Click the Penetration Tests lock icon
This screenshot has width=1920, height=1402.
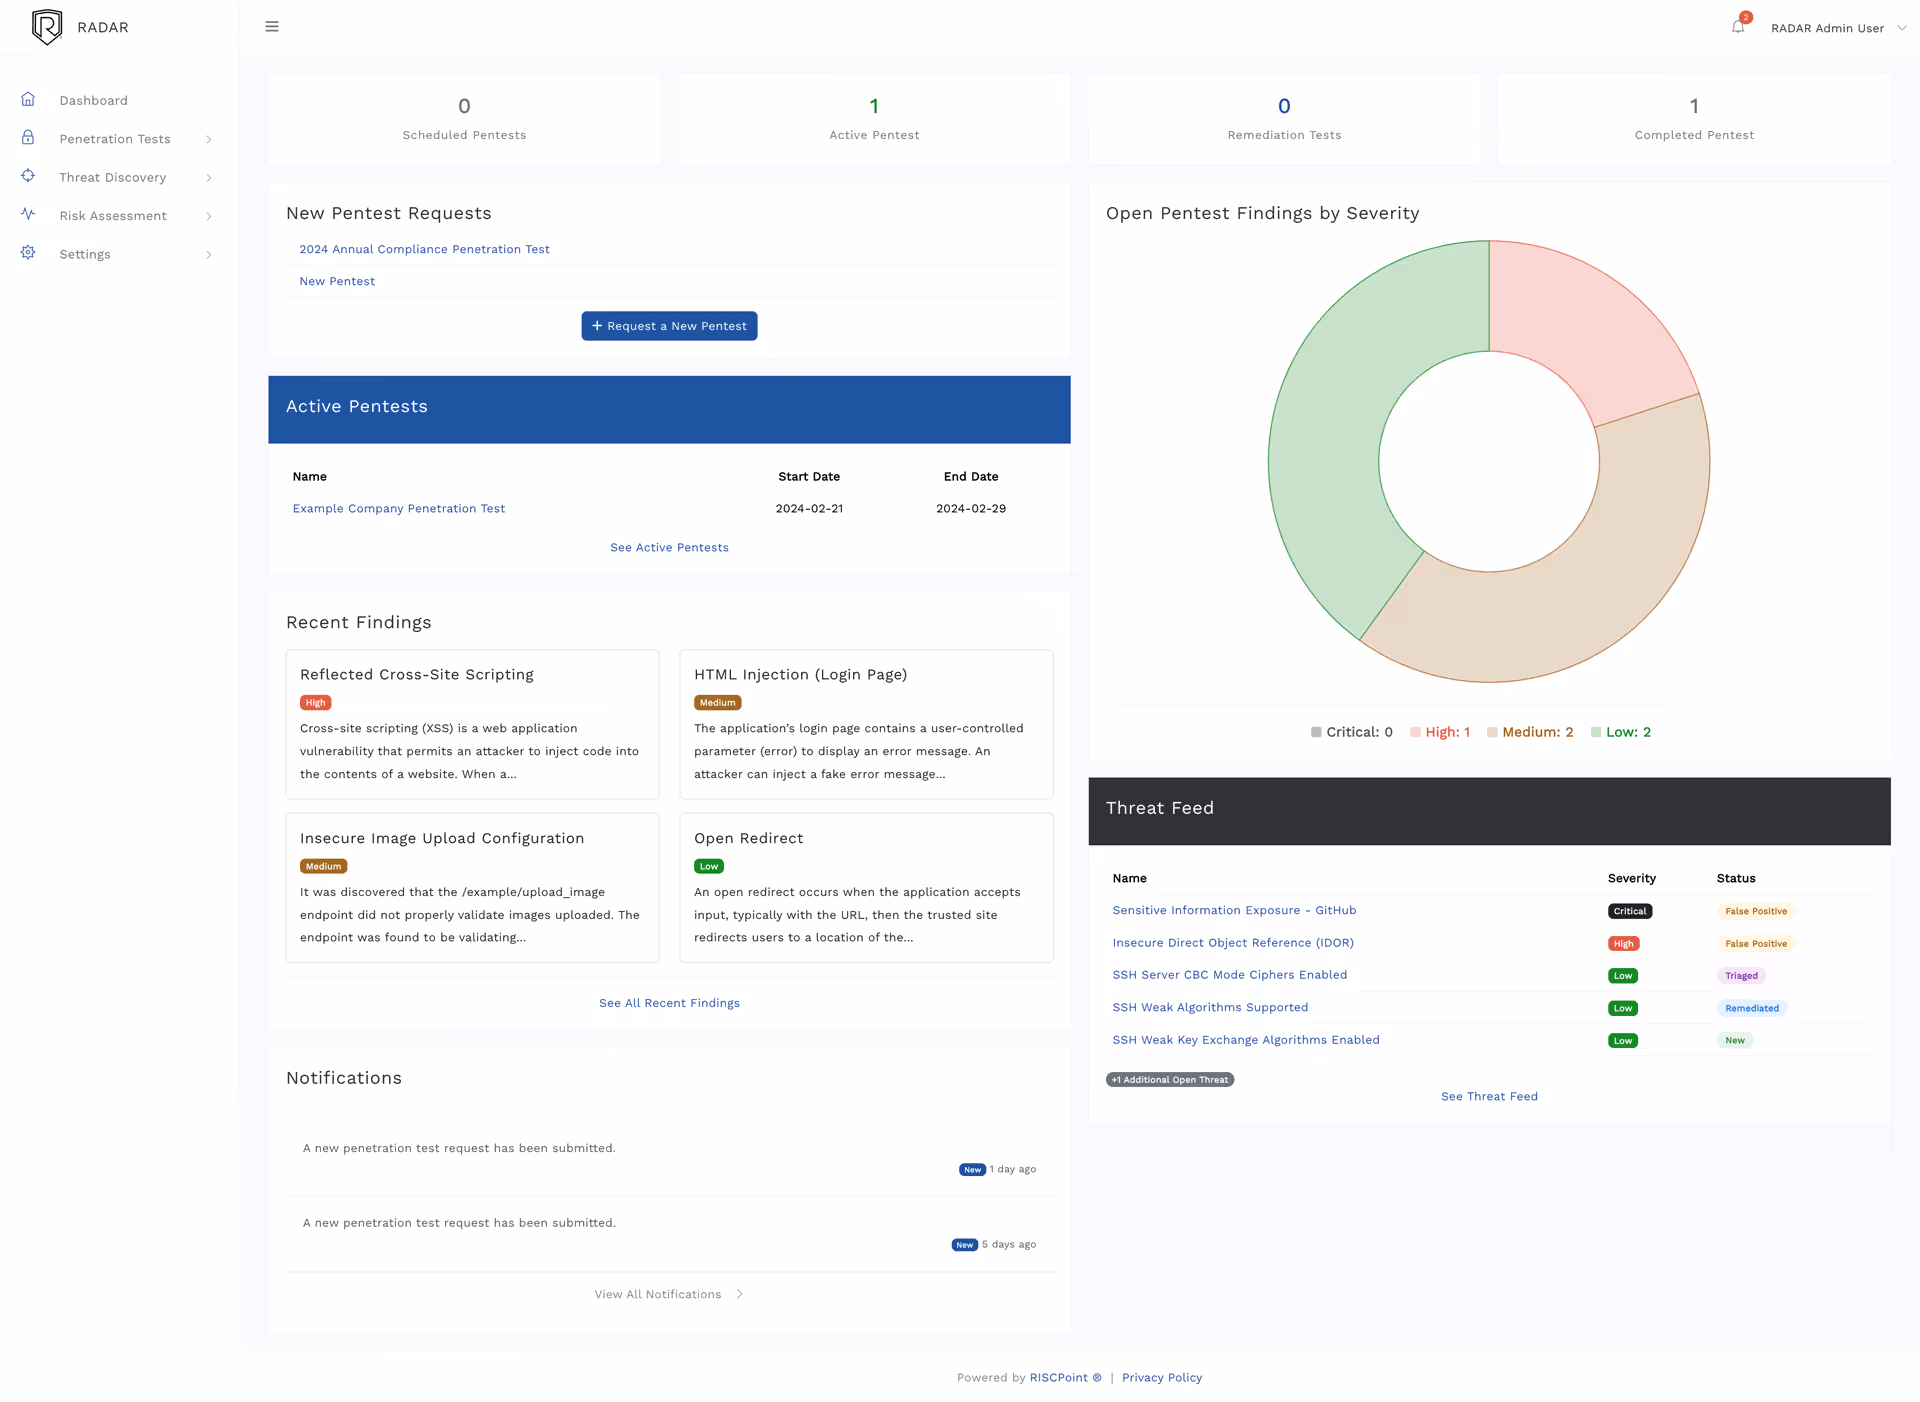coord(27,138)
